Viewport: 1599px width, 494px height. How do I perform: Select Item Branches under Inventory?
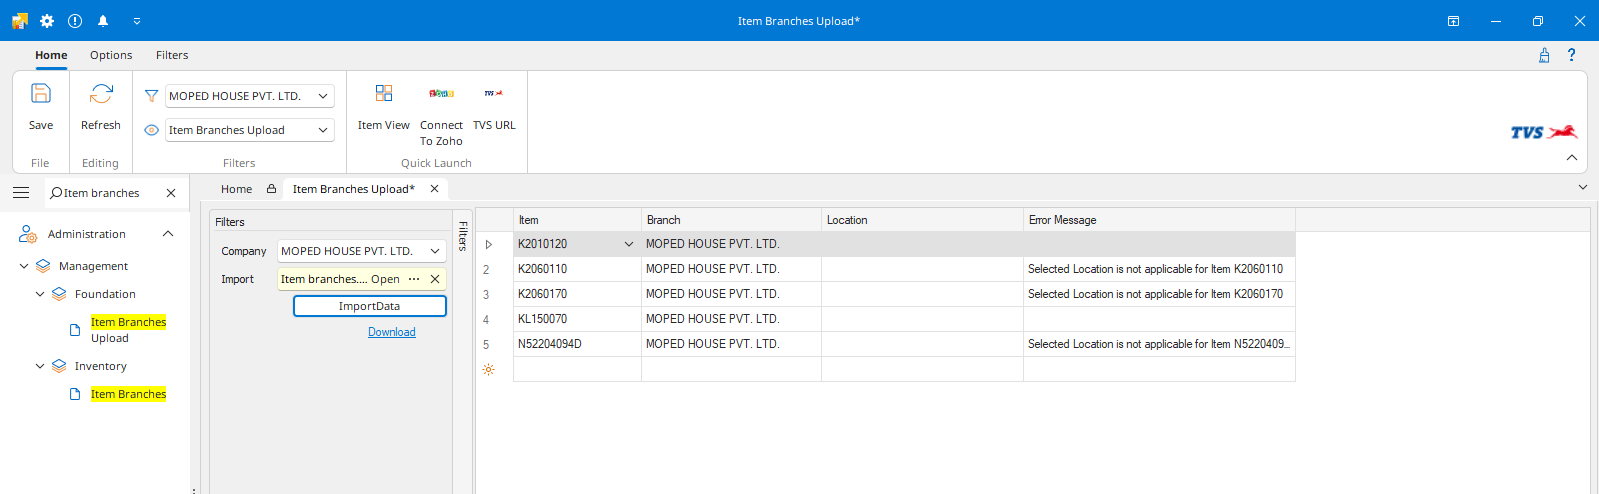click(128, 394)
